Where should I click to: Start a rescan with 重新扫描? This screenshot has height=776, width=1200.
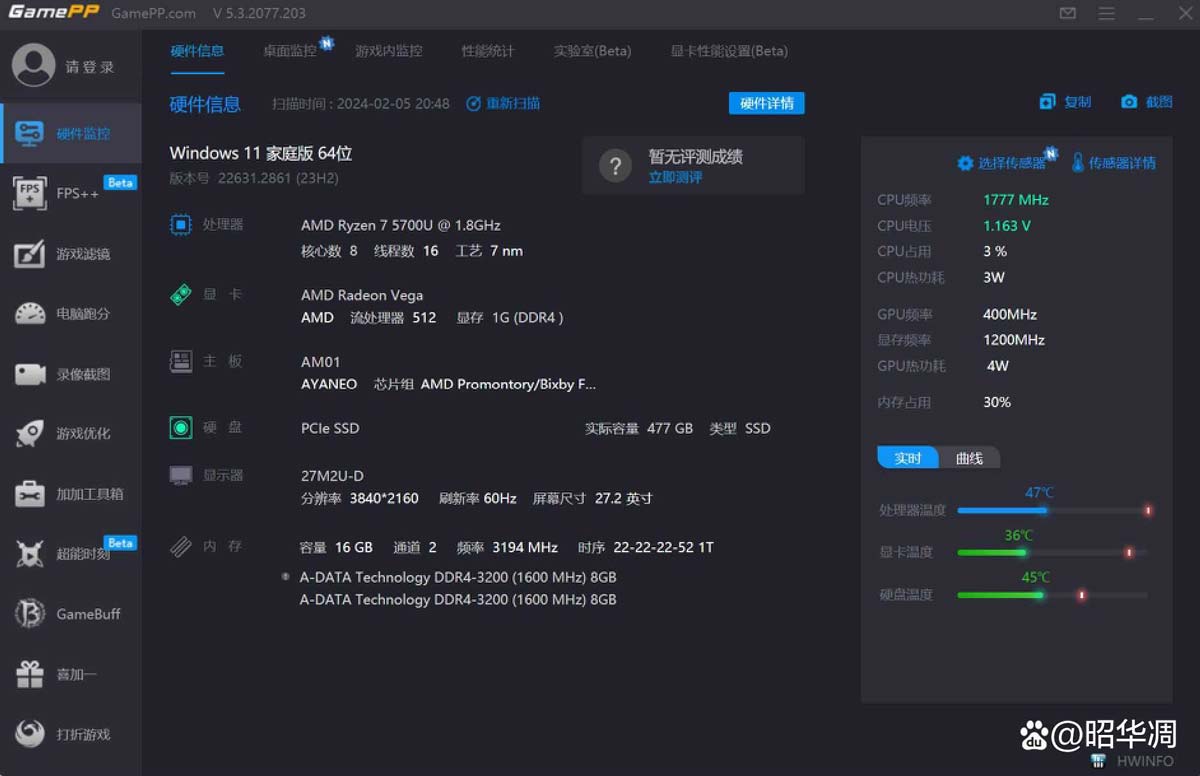tap(503, 103)
